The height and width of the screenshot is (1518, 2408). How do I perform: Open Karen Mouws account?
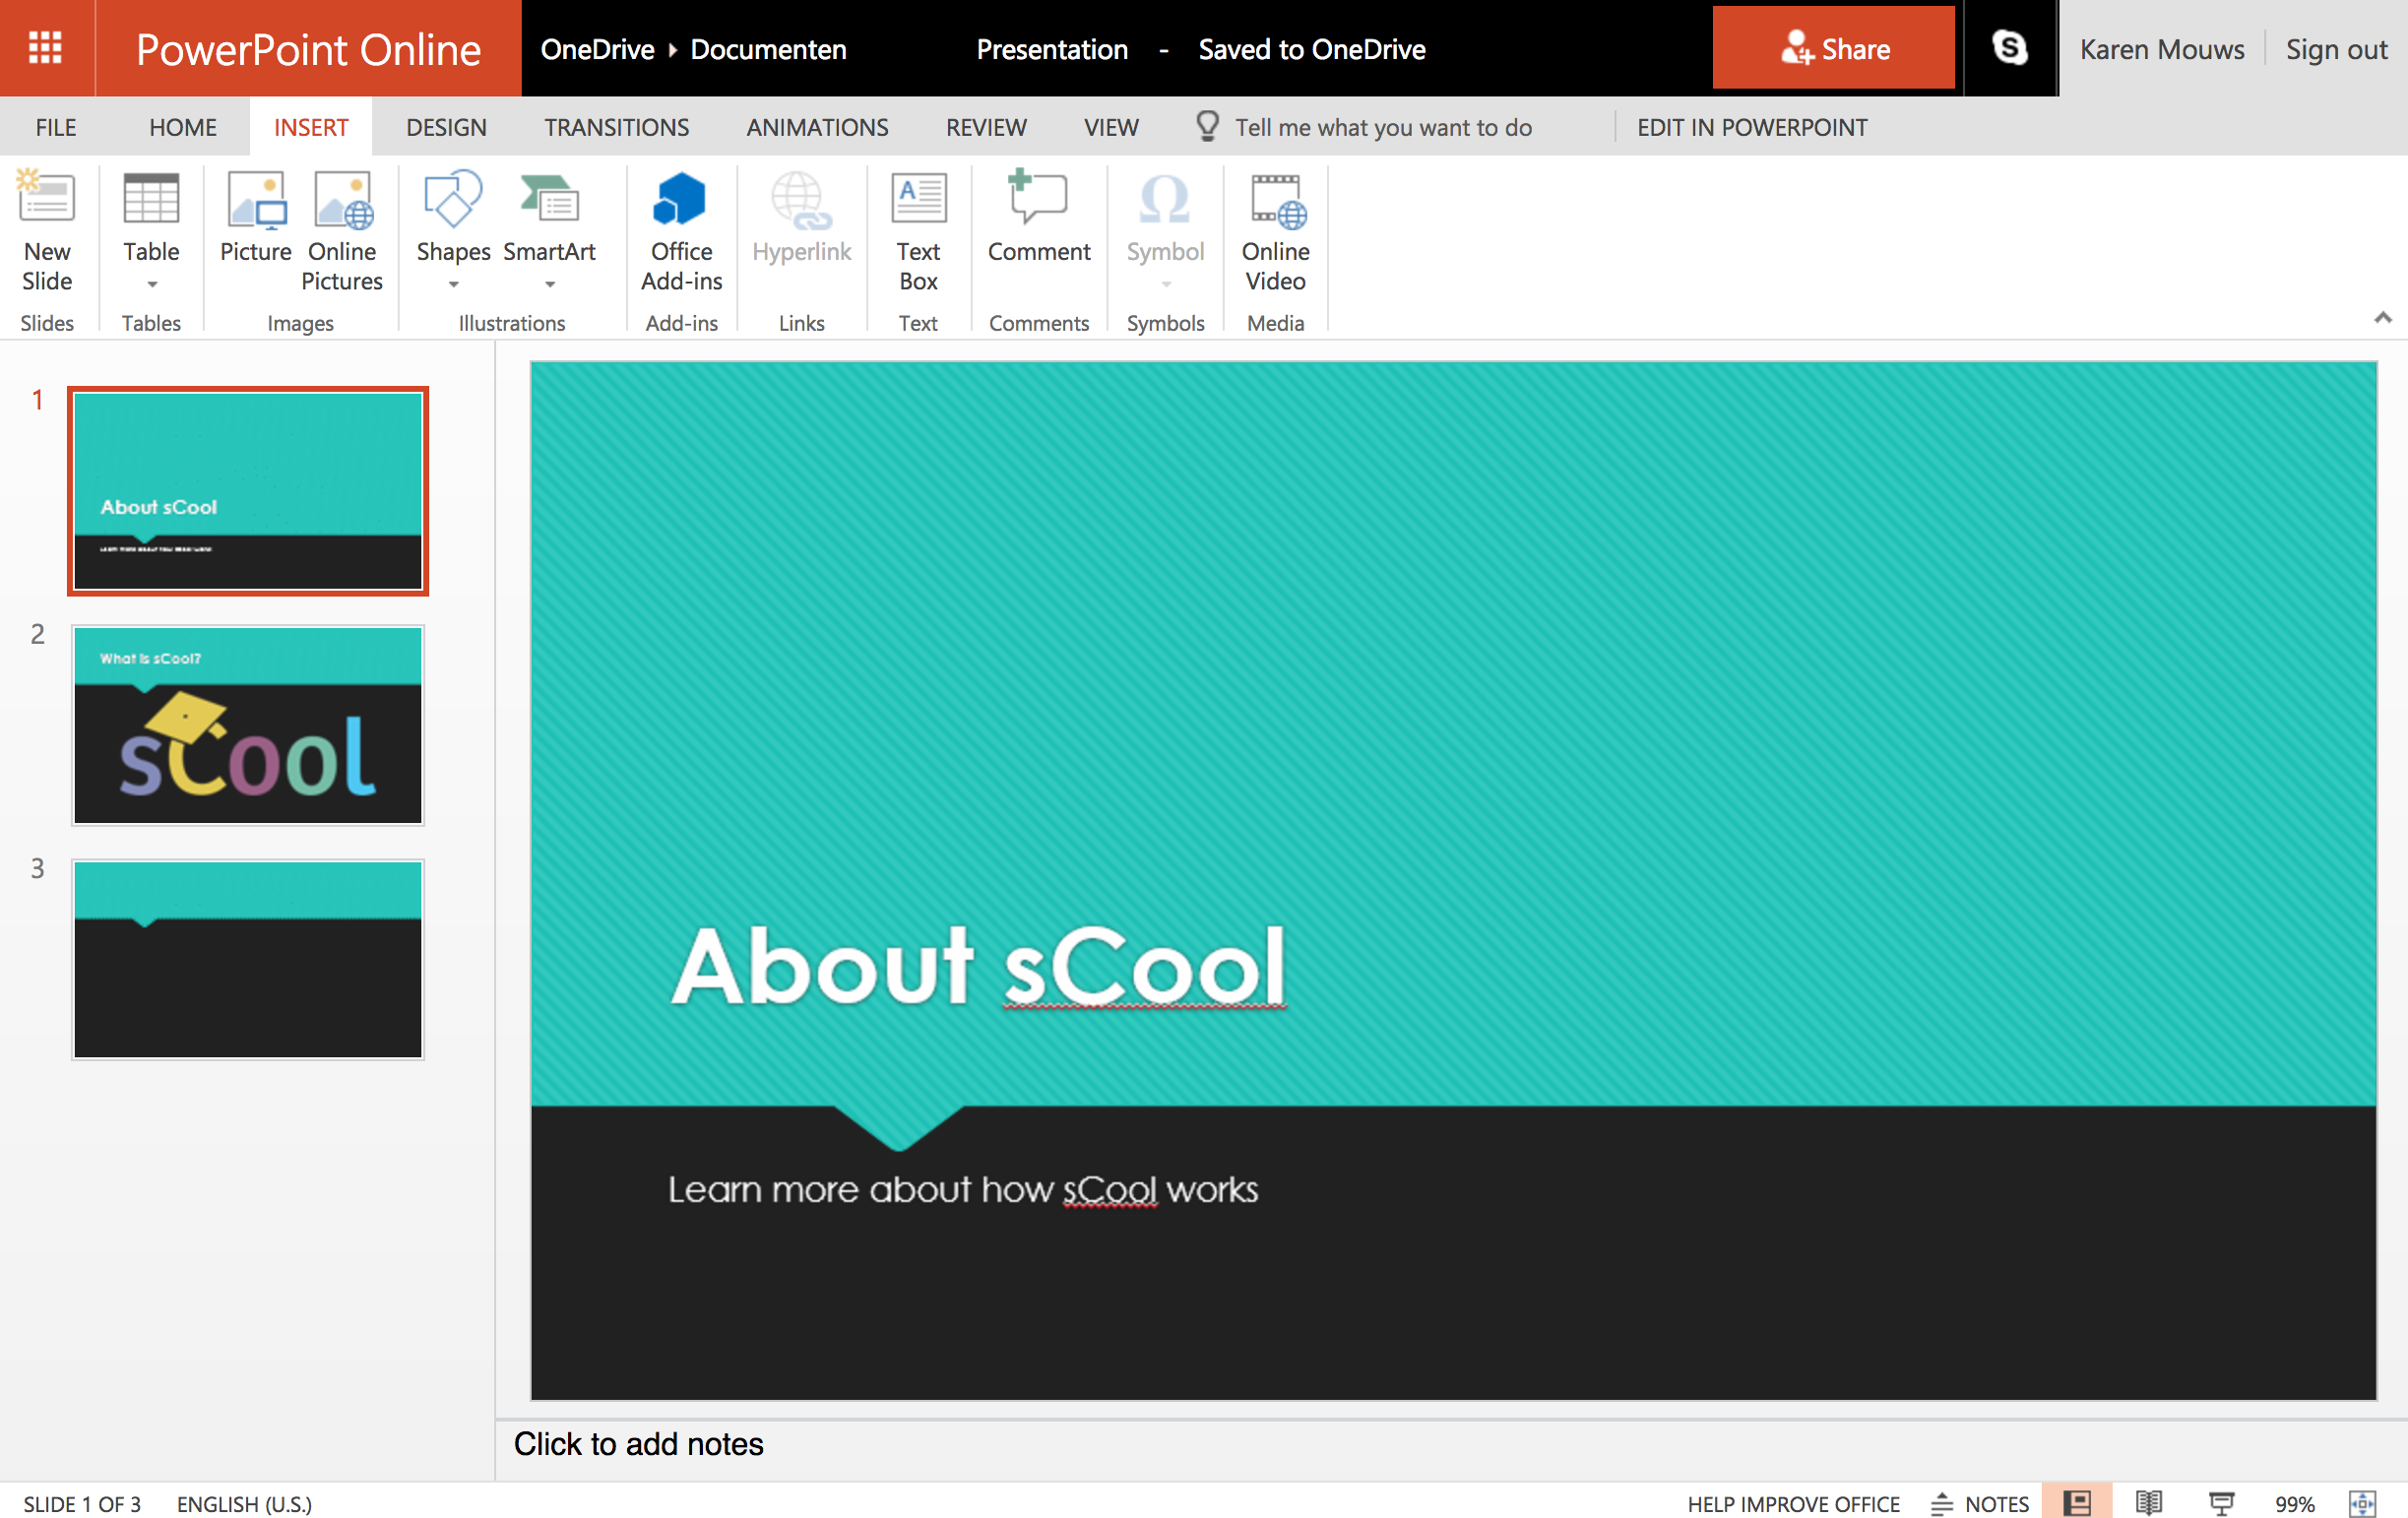2161,49
